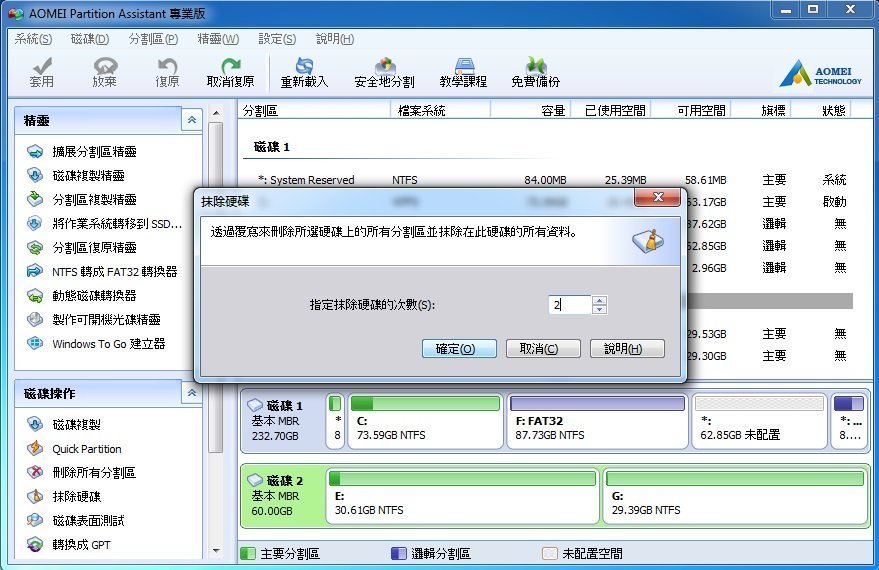Select the System Reserved partition row
Viewport: 879px width, 570px height.
552,180
